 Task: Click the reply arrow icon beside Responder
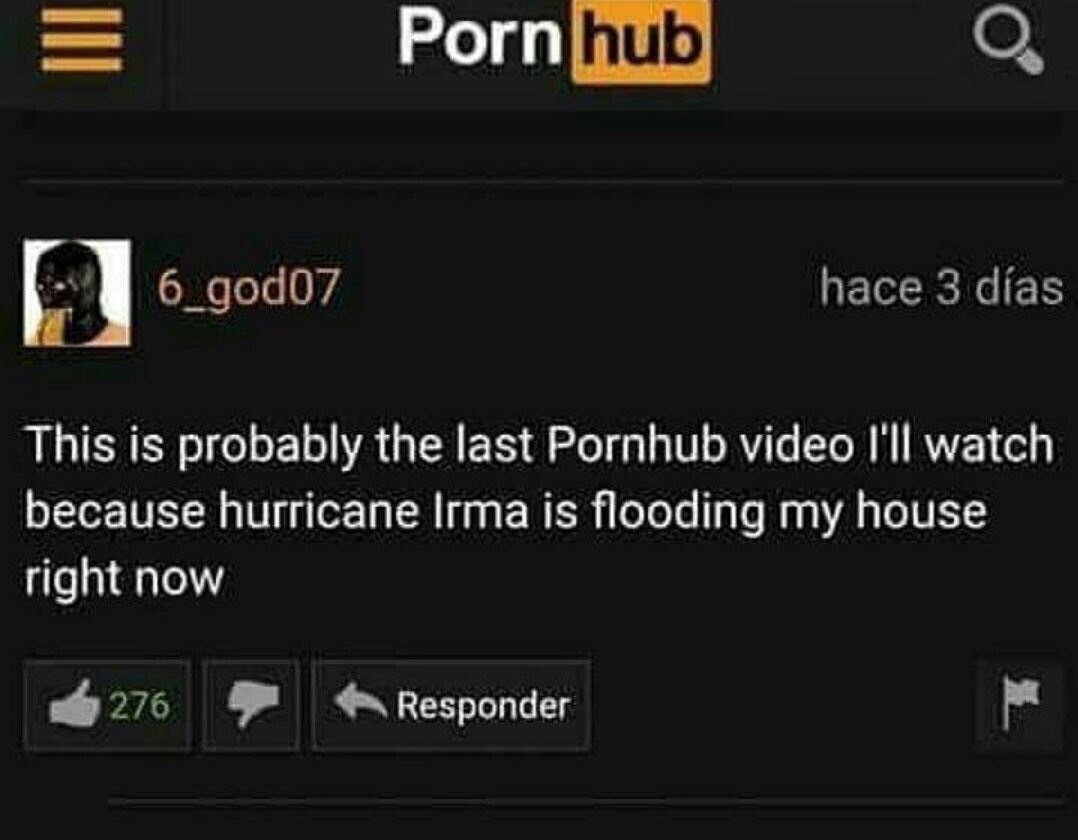(x=360, y=701)
